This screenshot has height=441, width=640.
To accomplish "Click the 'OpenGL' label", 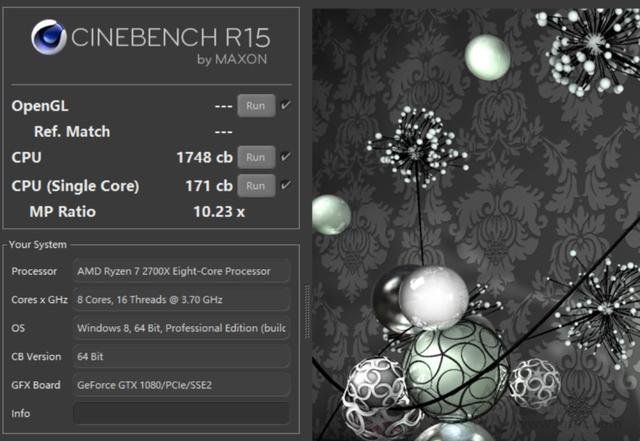I will click(x=40, y=106).
